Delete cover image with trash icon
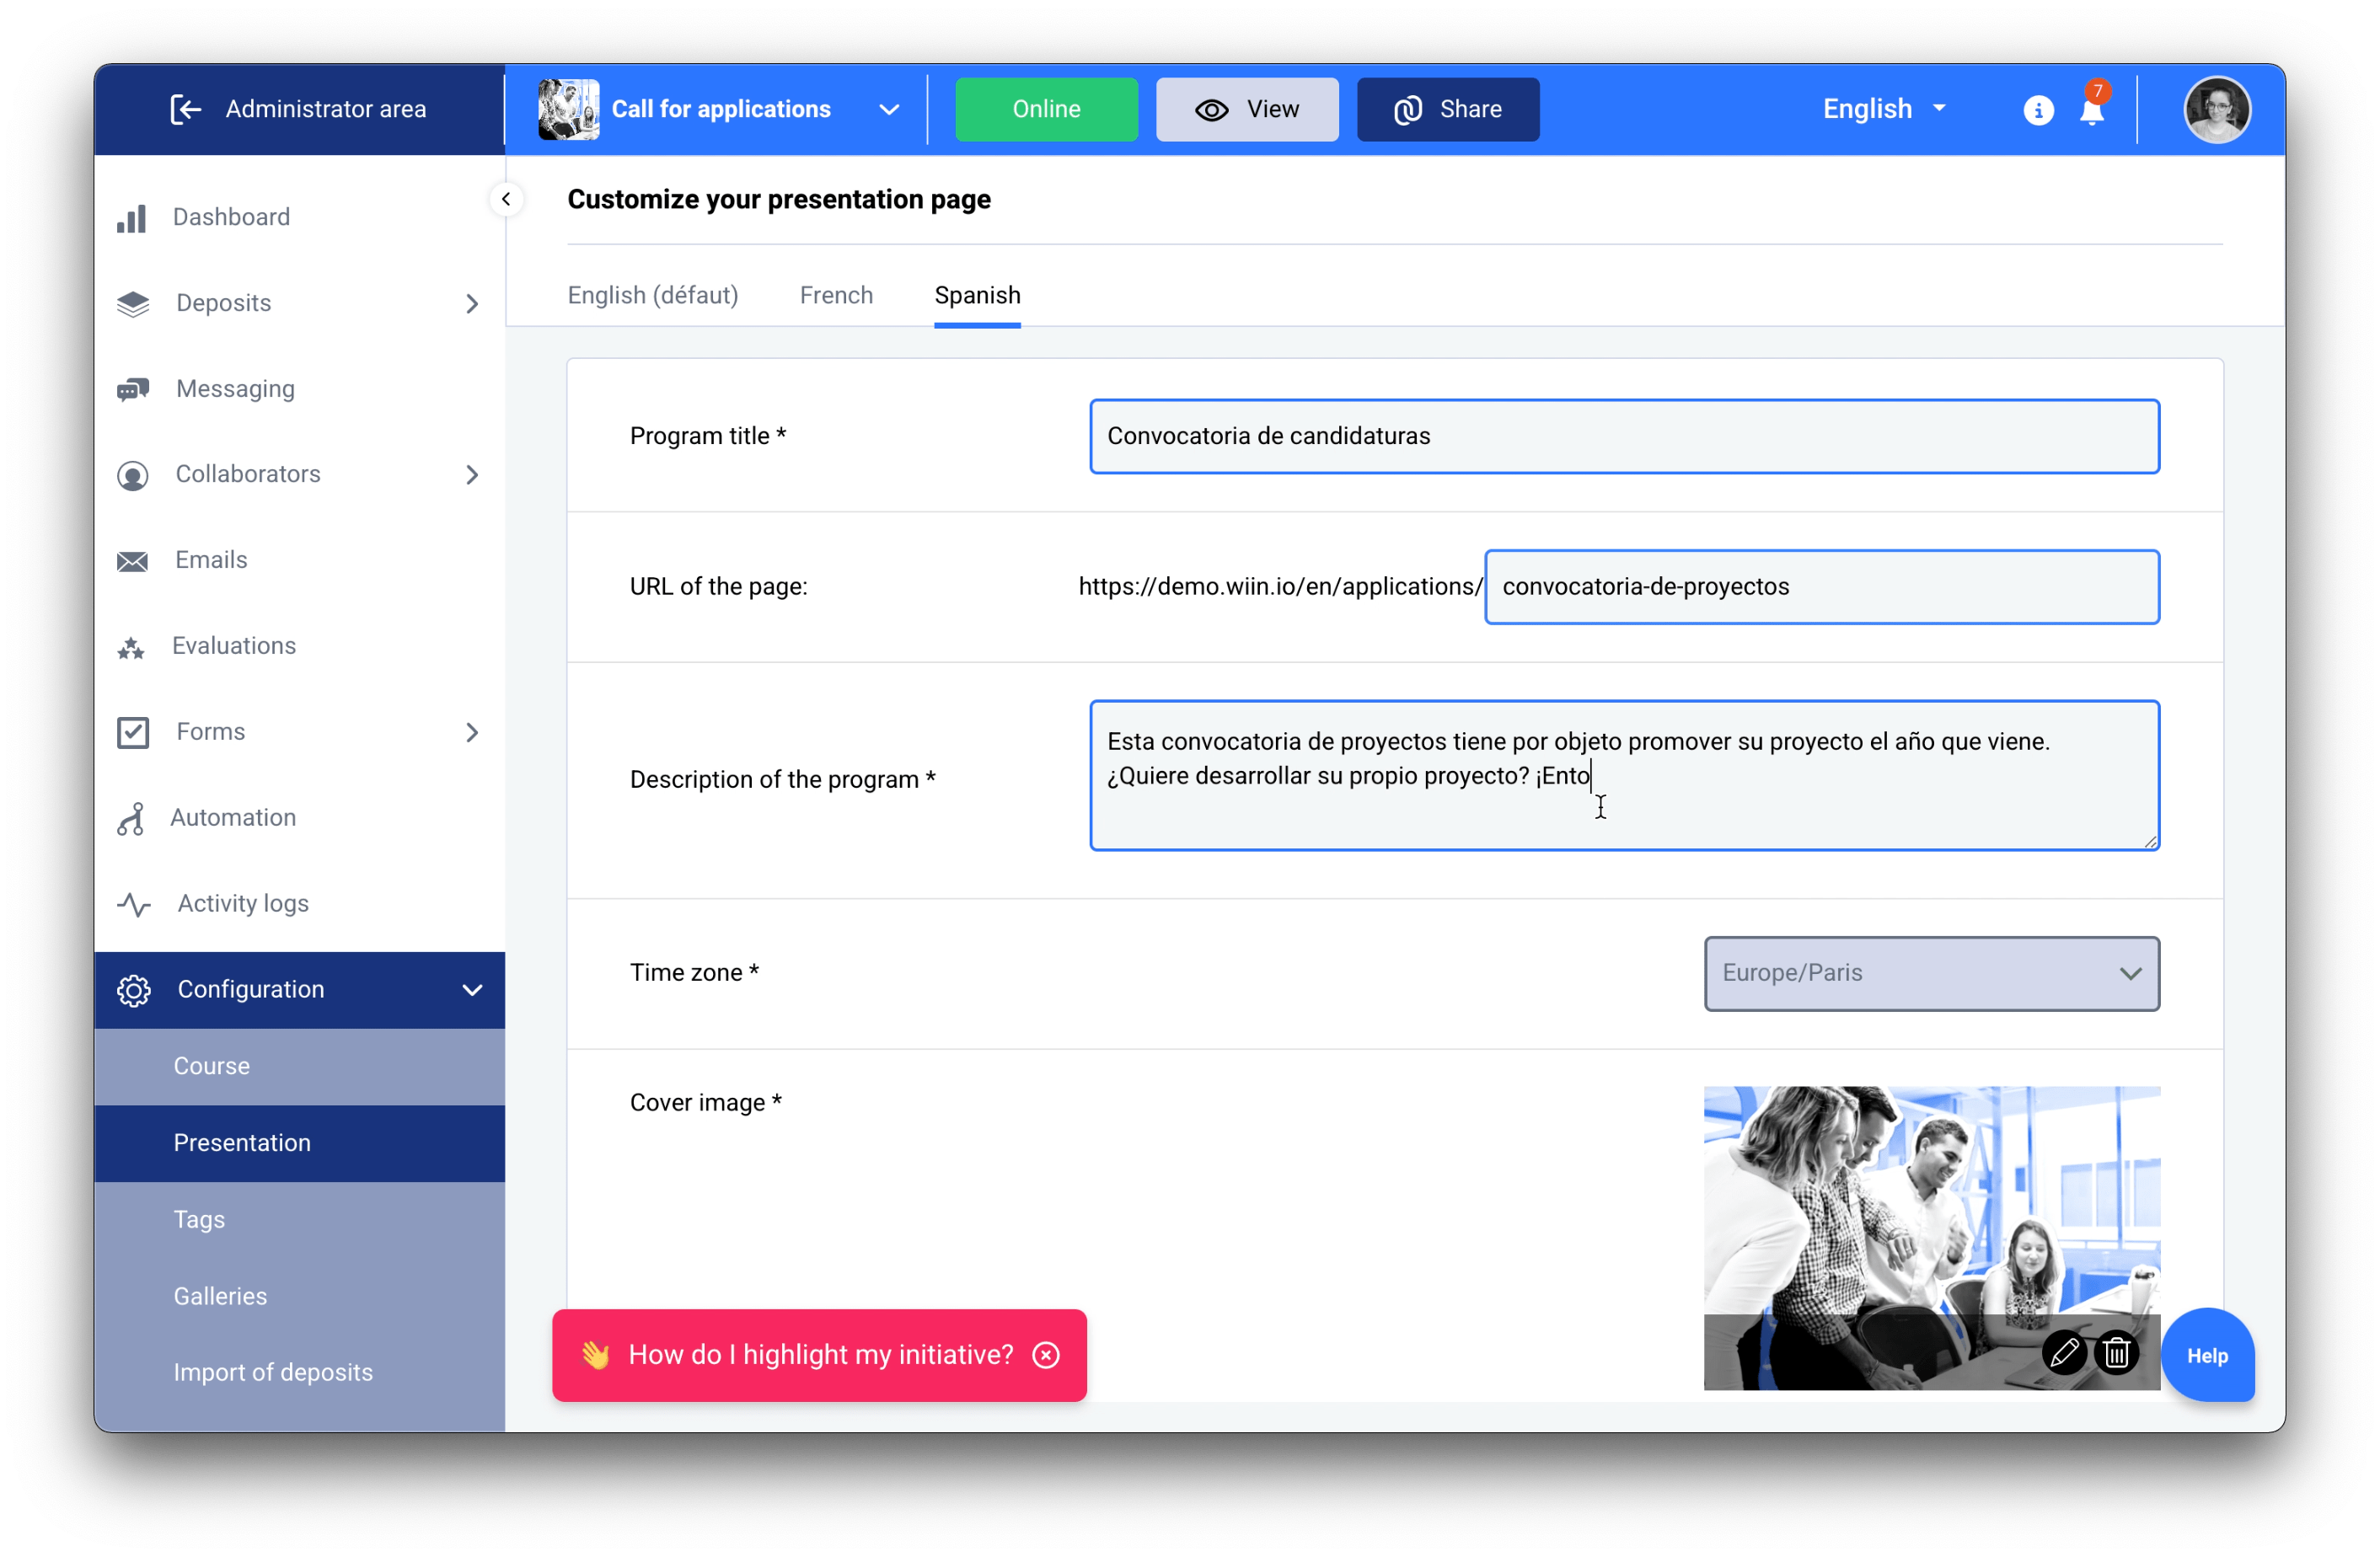The height and width of the screenshot is (1557, 2380). pyautogui.click(x=2115, y=1352)
